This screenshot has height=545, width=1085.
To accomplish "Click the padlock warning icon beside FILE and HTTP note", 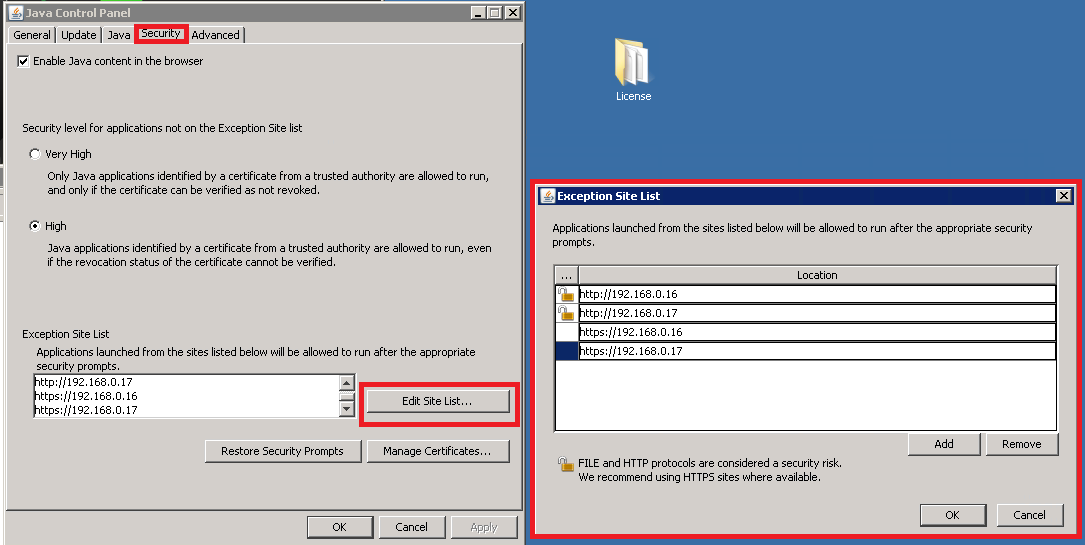I will point(566,464).
